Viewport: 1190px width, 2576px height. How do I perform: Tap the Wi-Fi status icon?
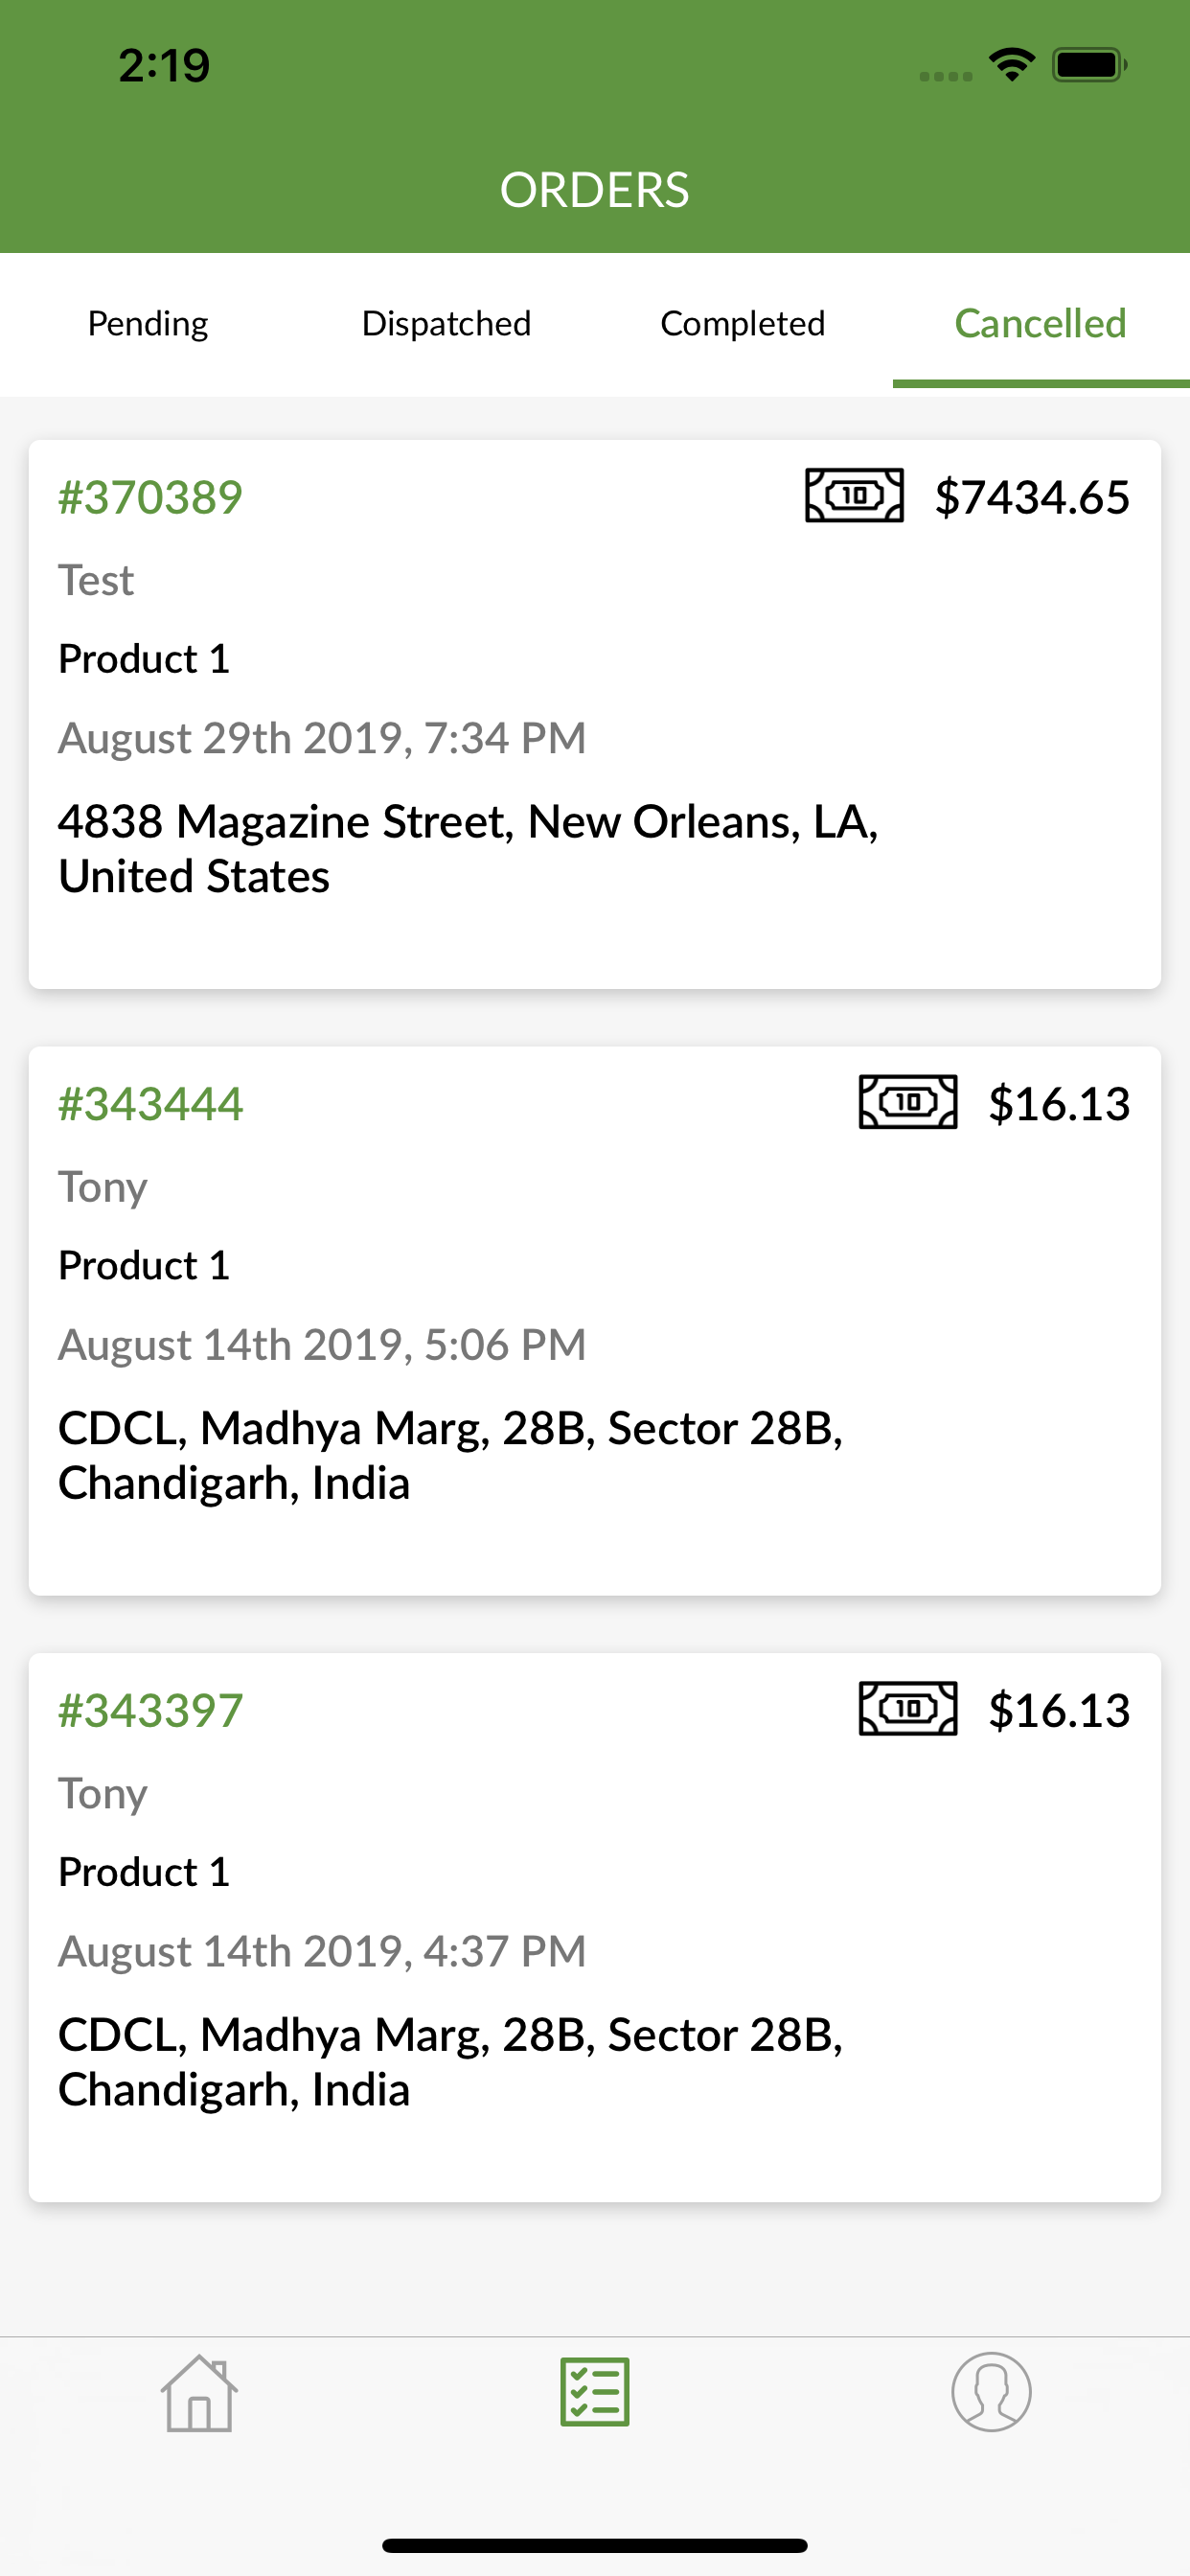(1012, 65)
